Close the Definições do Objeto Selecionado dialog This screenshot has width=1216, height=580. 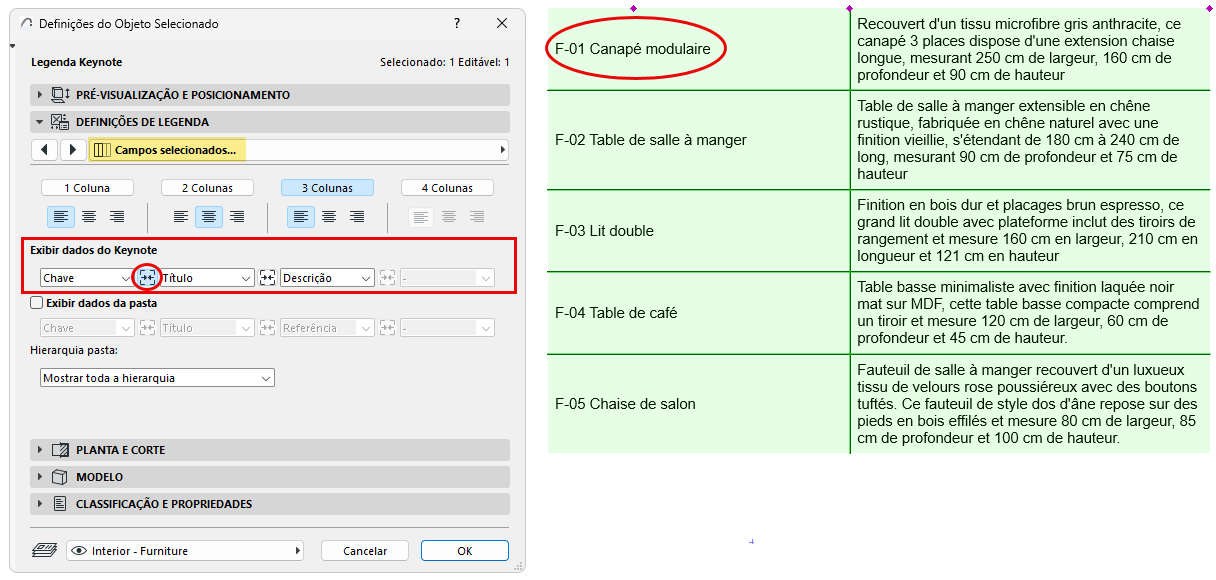point(502,23)
